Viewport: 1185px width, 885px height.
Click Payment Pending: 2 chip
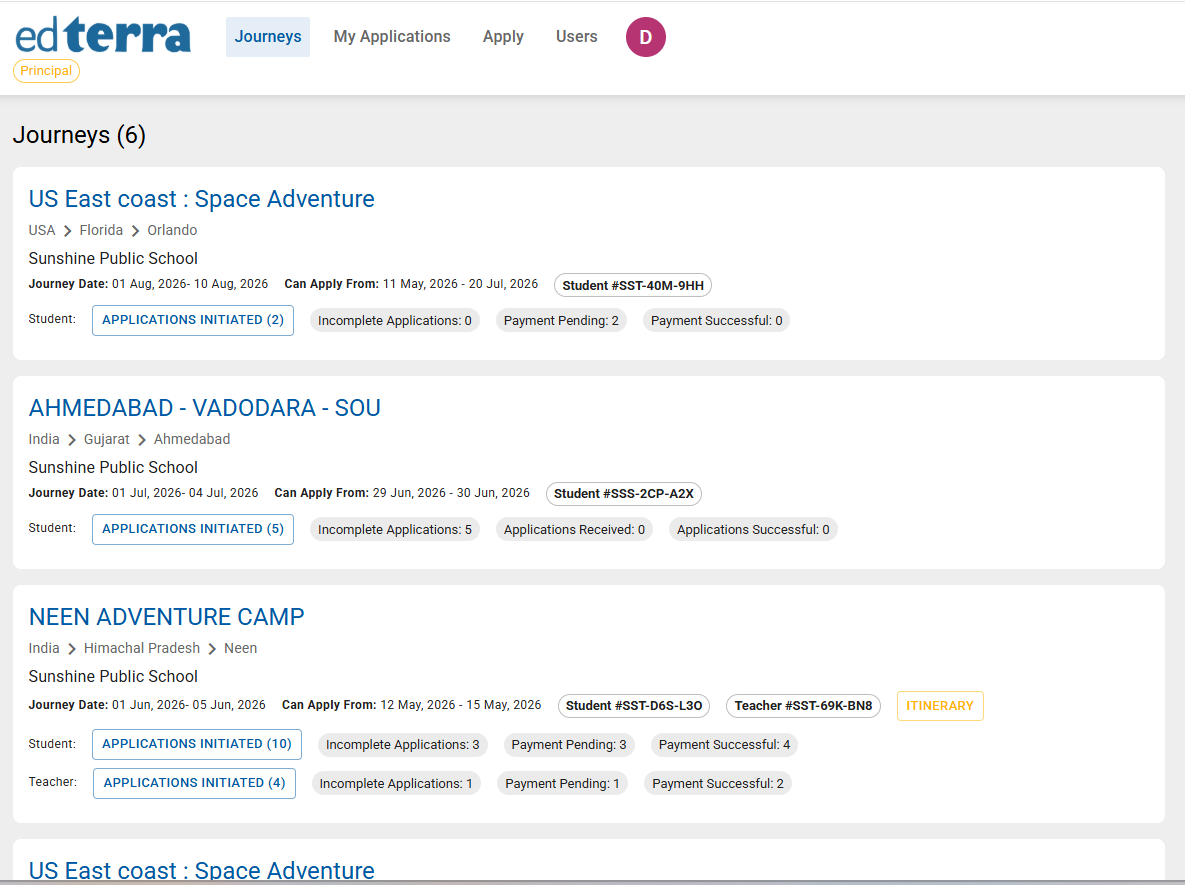561,320
